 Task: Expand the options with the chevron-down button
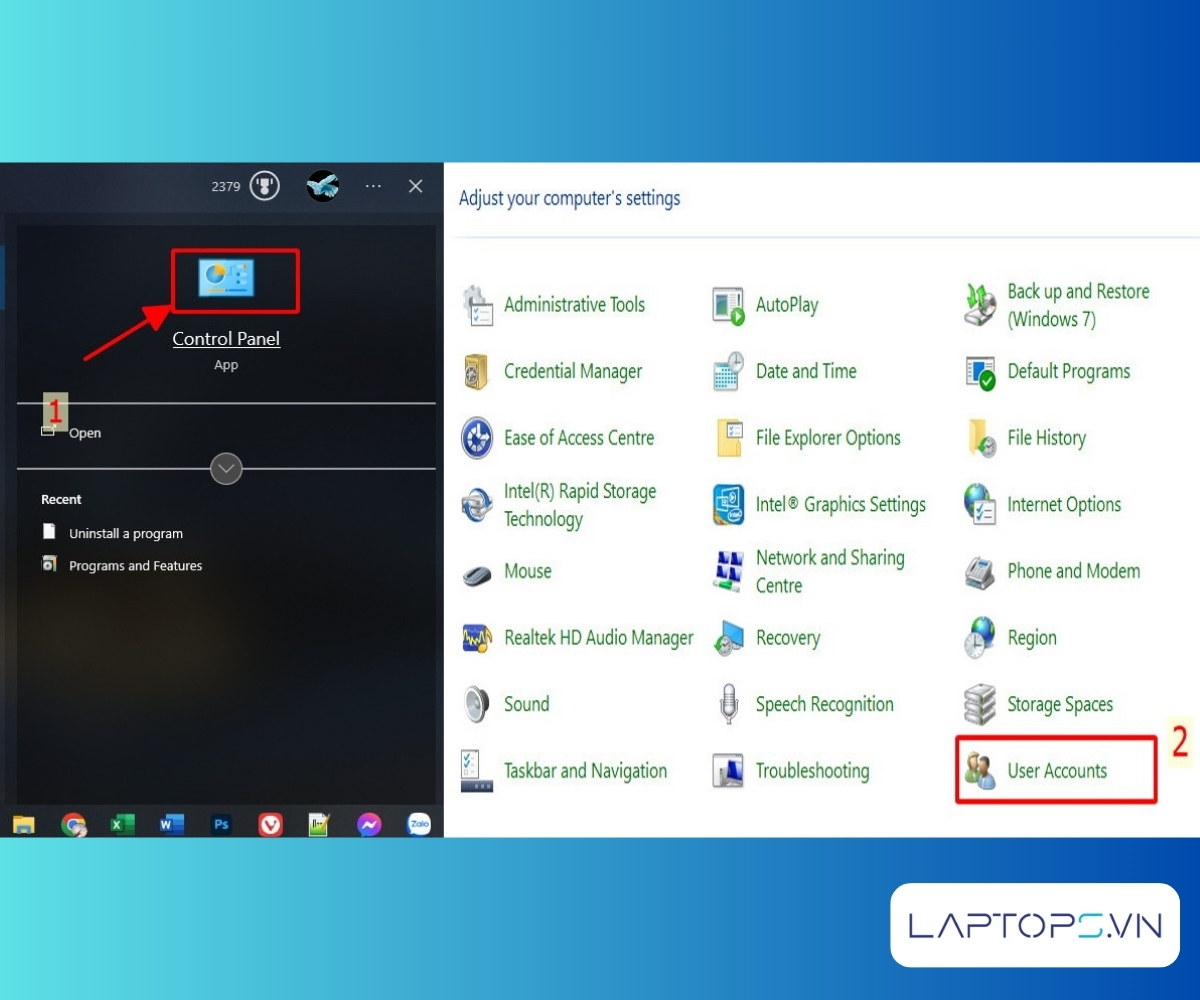tap(226, 468)
